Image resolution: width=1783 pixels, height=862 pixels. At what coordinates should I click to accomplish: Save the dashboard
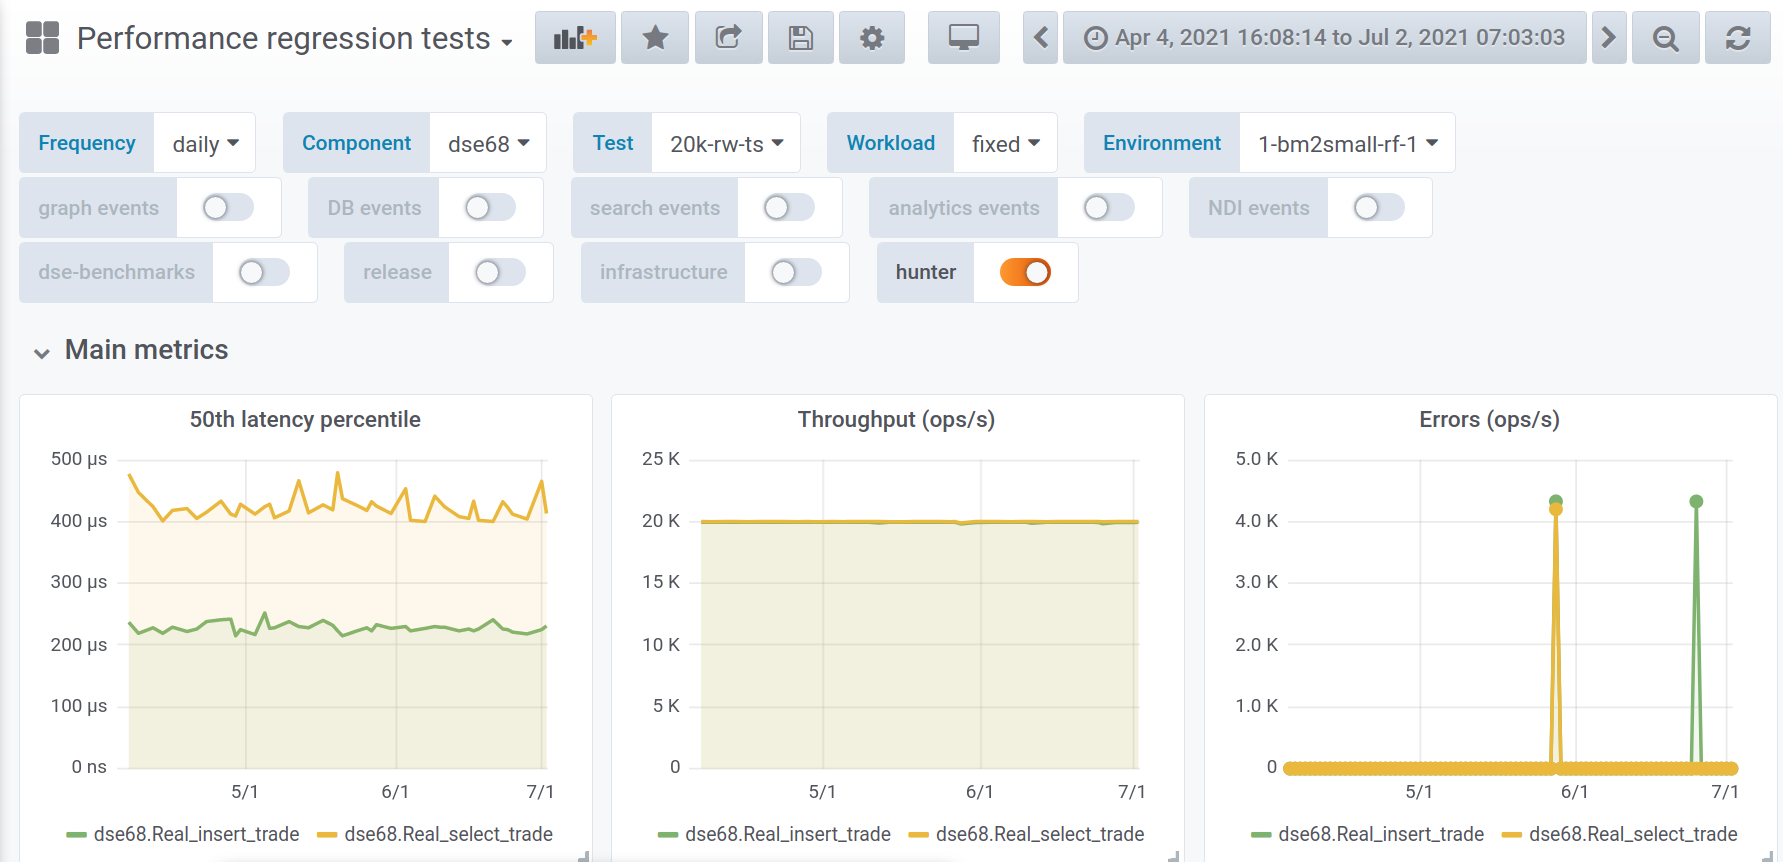tap(801, 38)
